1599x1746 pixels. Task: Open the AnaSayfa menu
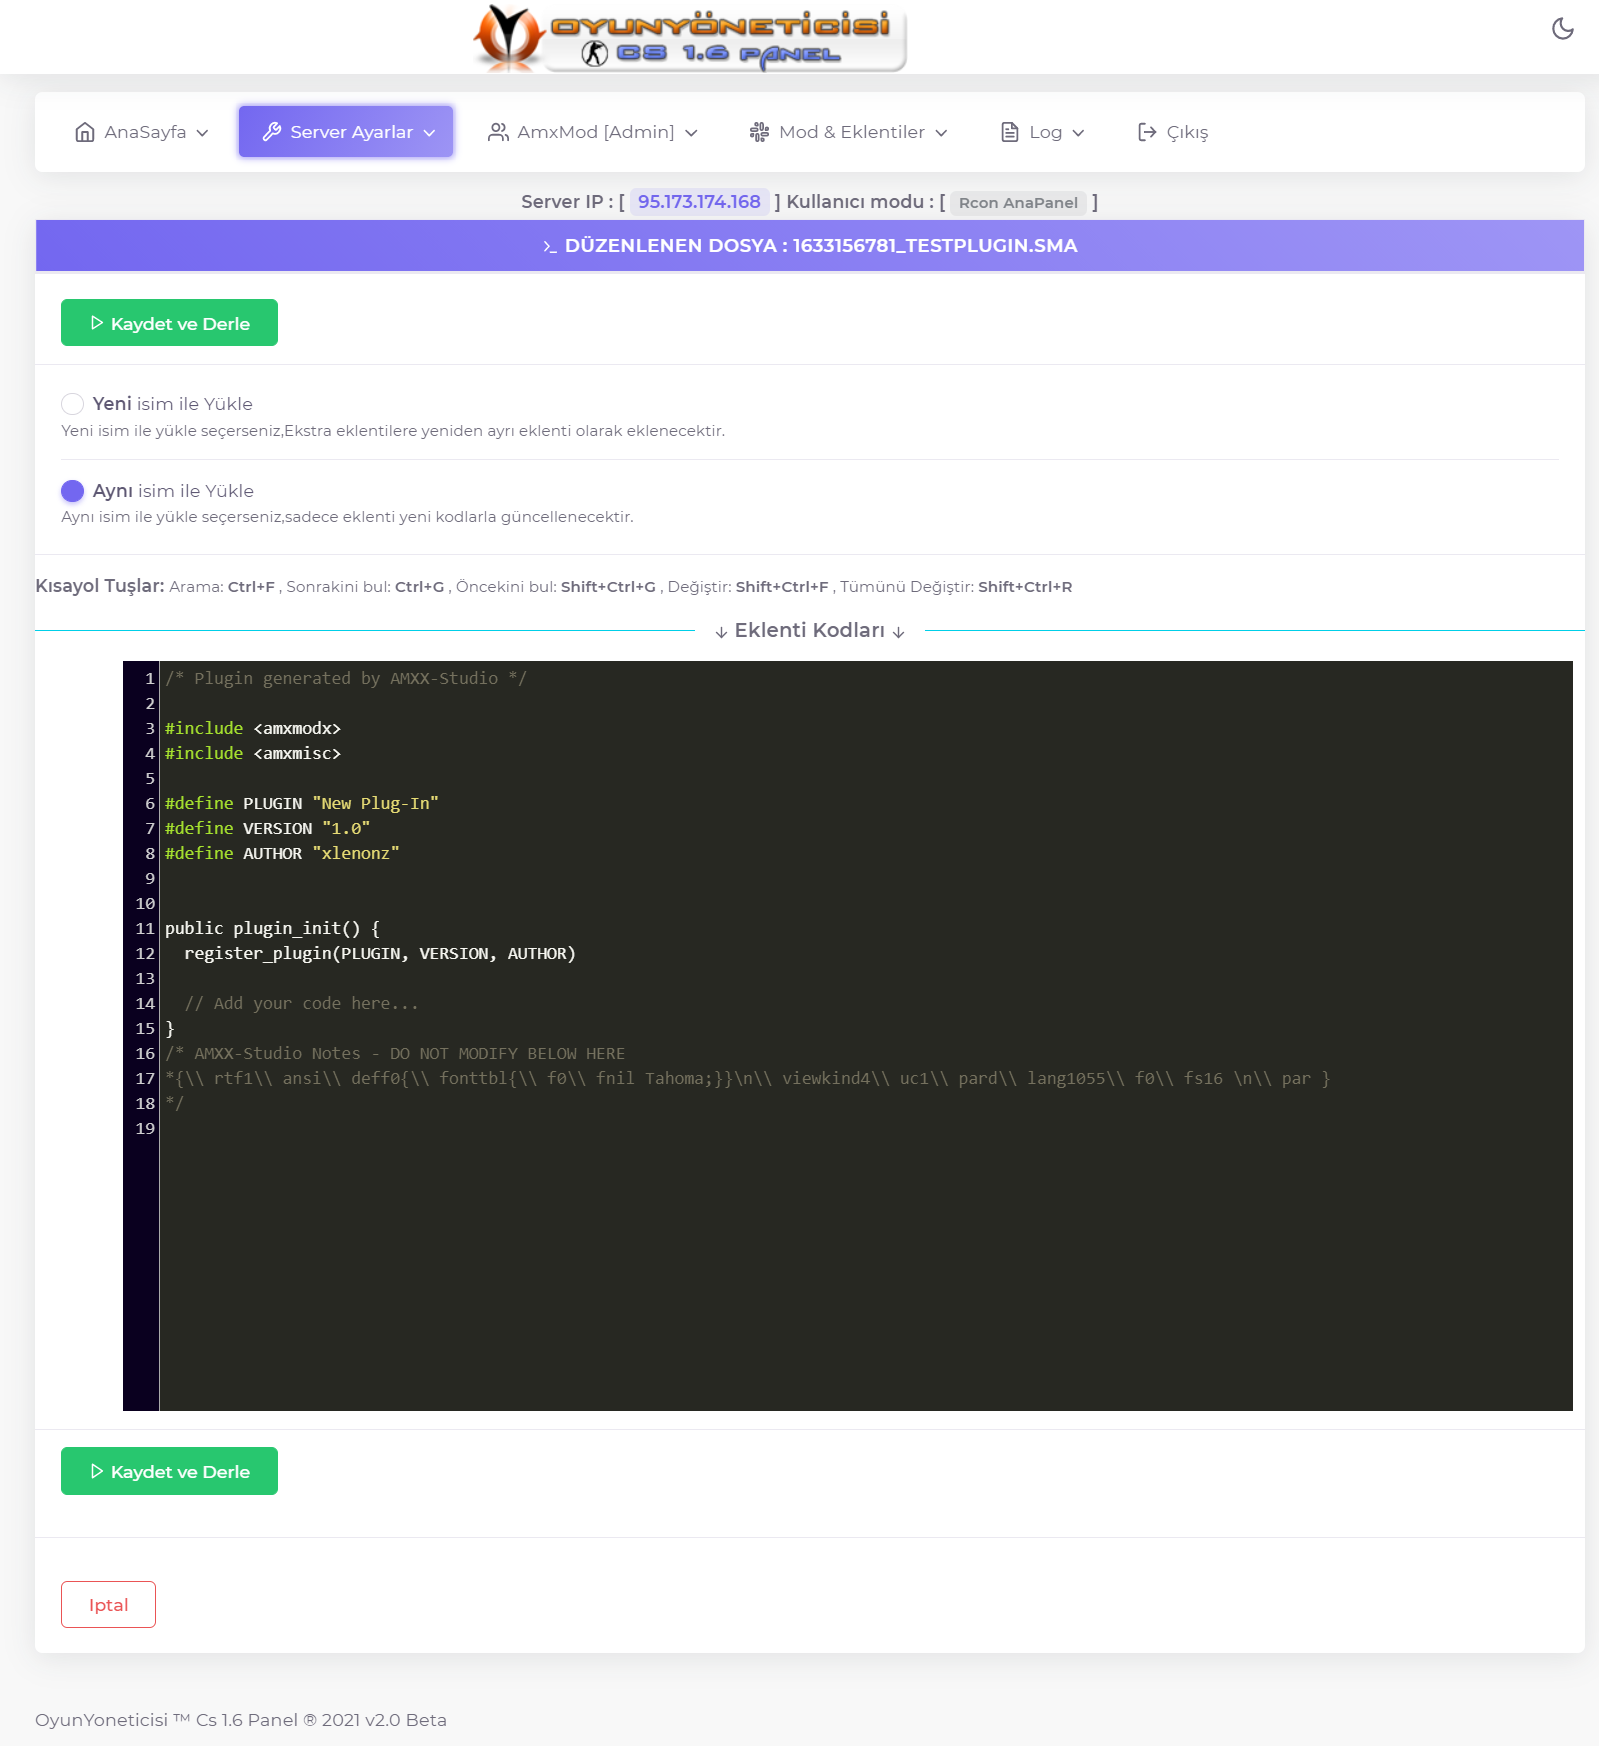(x=142, y=132)
